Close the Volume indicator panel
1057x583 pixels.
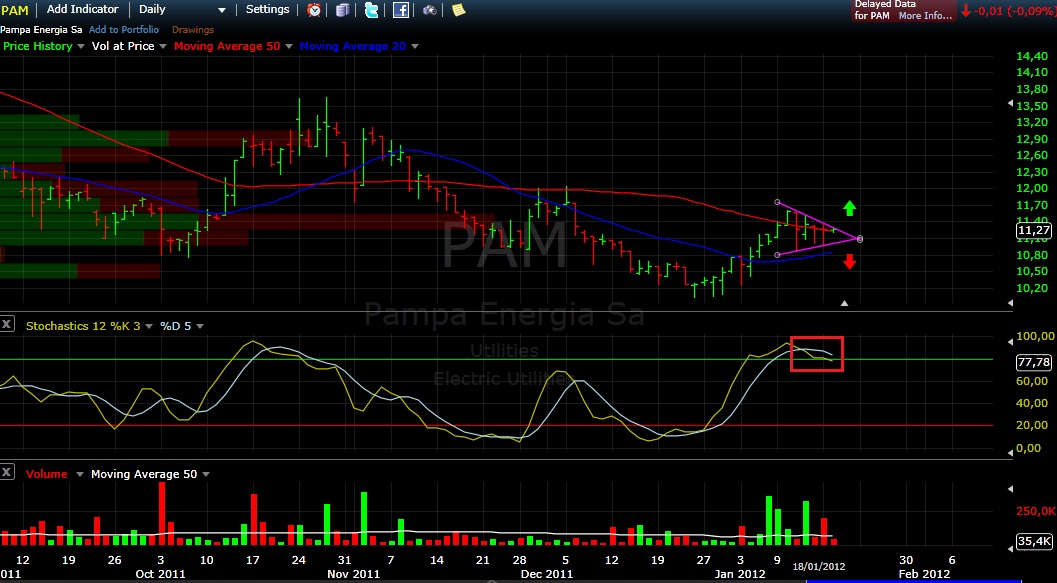point(7,472)
